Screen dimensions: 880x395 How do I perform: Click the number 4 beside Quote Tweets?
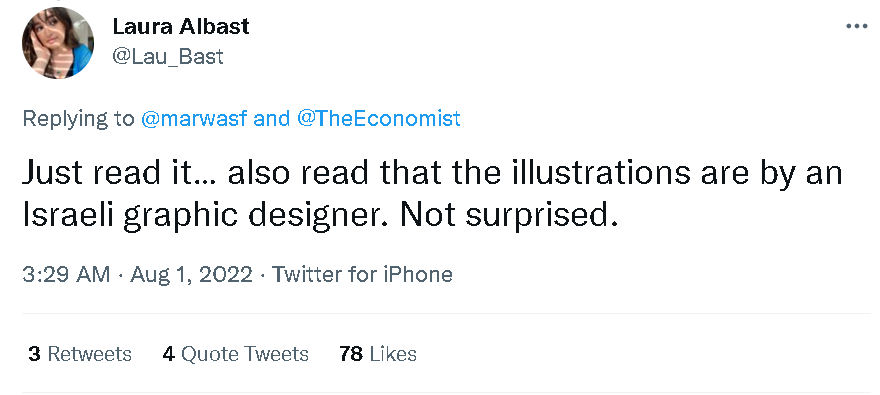click(x=169, y=354)
